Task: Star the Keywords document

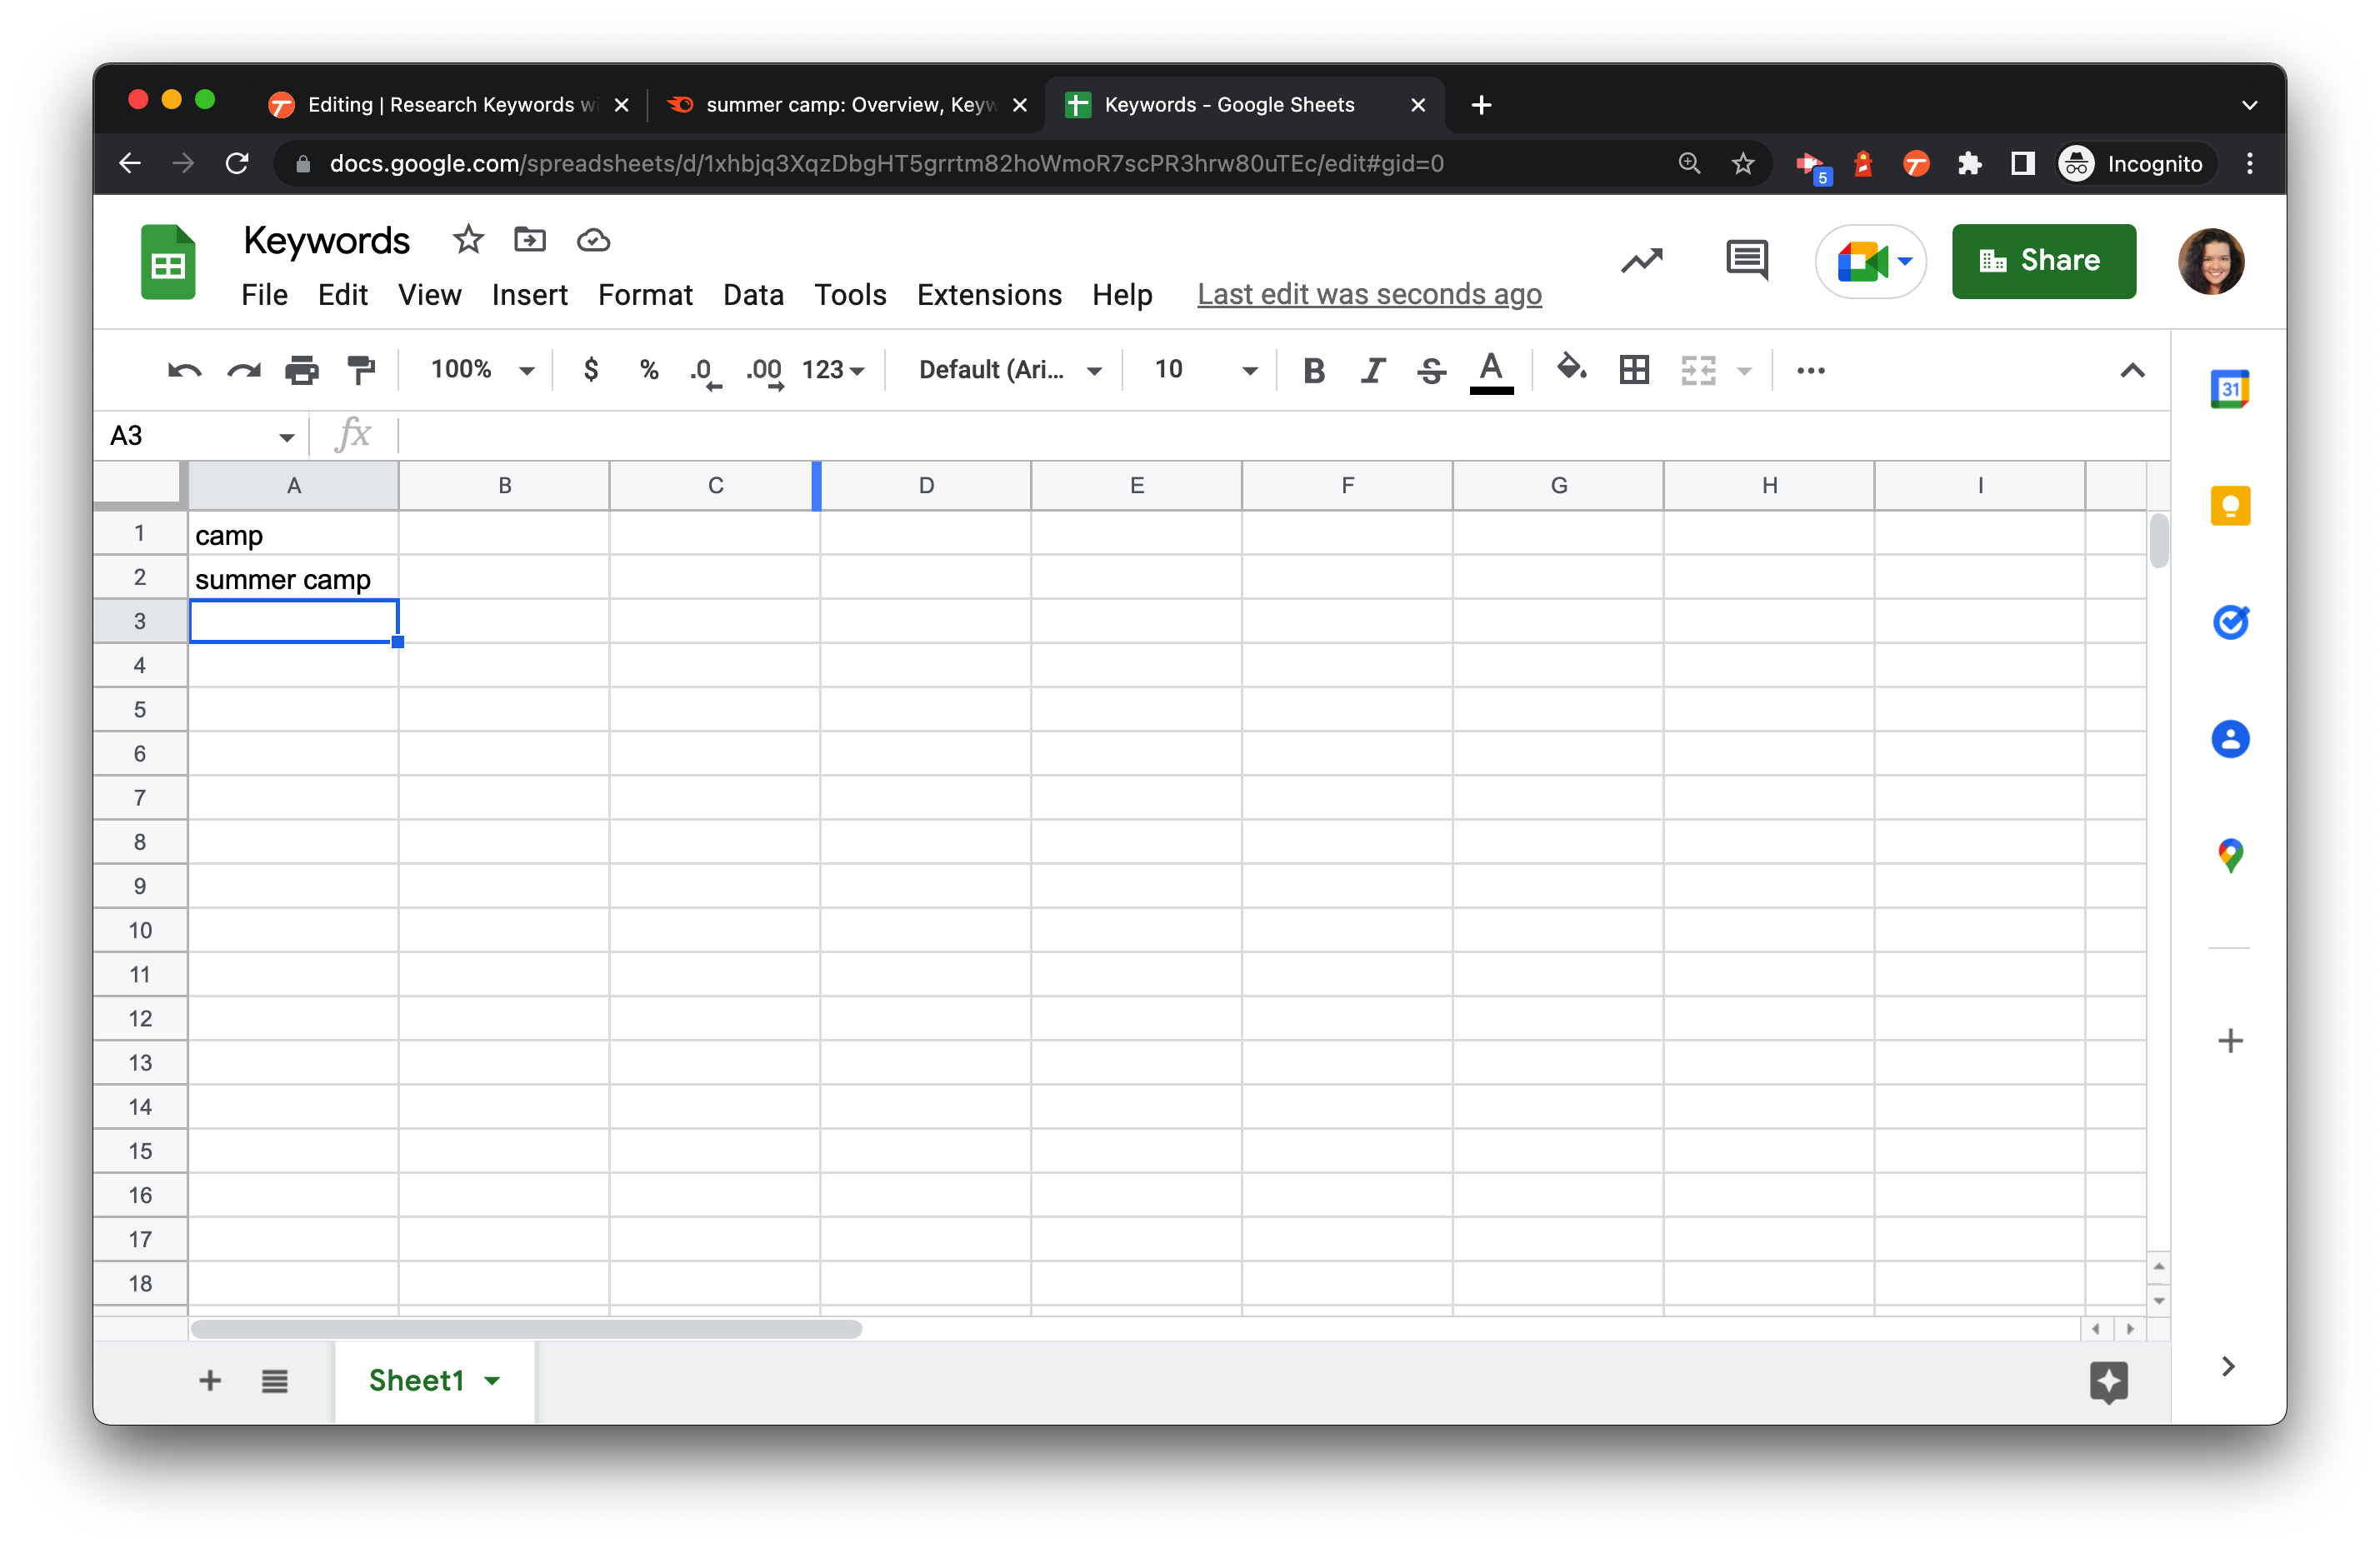Action: click(468, 240)
